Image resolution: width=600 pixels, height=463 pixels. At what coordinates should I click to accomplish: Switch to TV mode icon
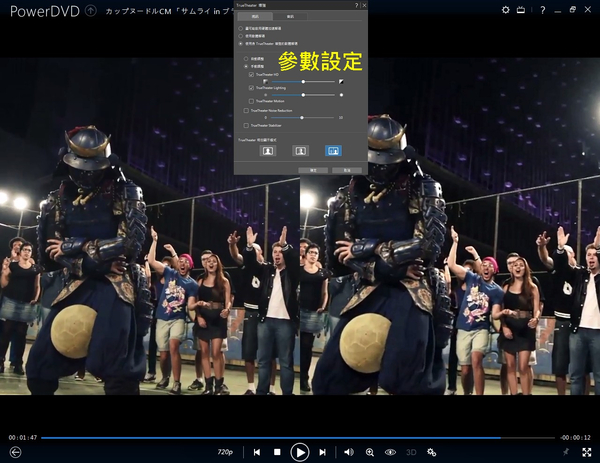[x=520, y=10]
